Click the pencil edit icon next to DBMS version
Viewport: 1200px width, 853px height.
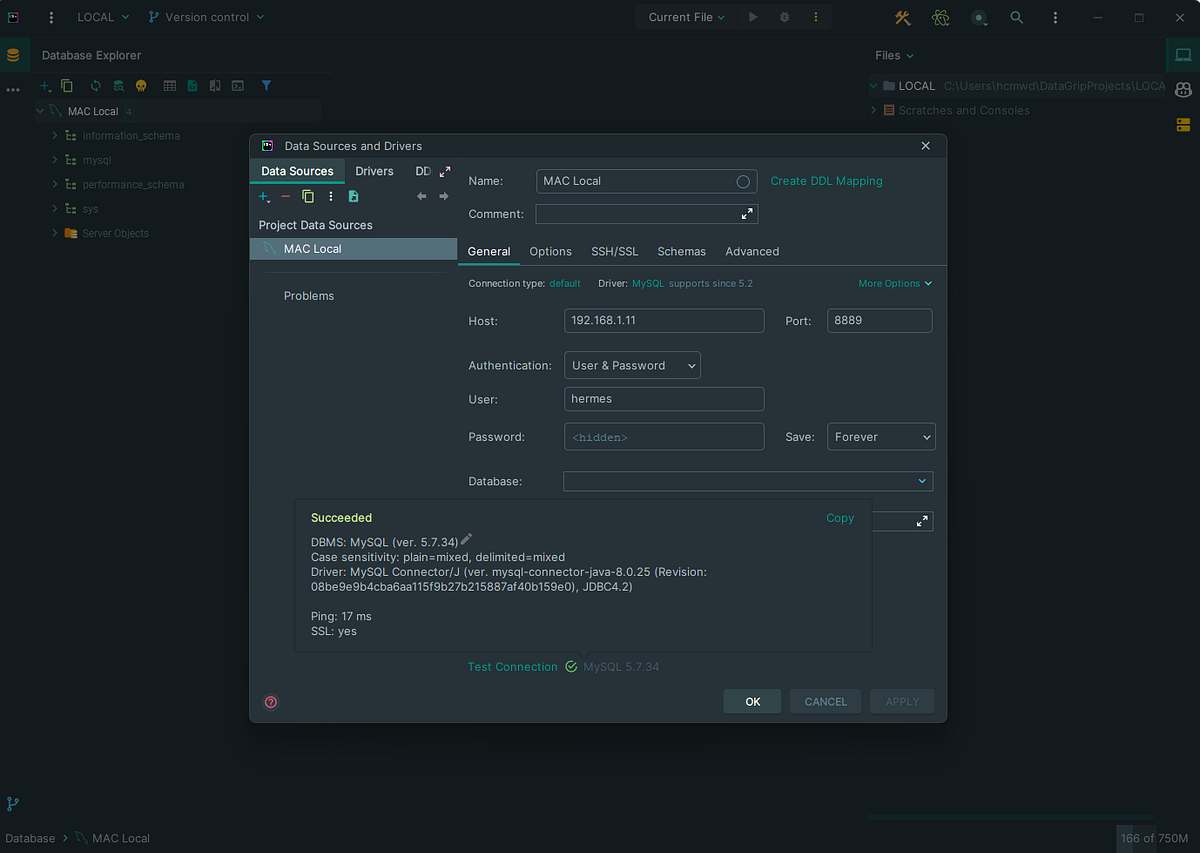pos(466,539)
